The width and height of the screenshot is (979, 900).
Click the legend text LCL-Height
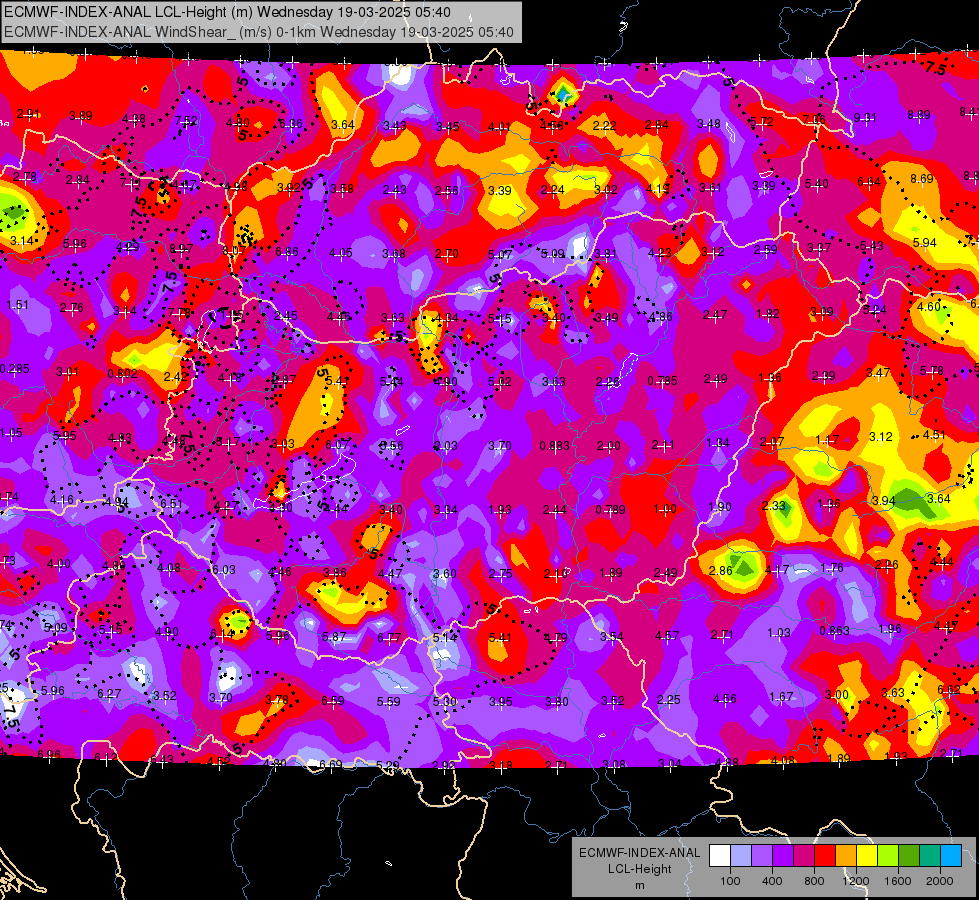coord(639,869)
